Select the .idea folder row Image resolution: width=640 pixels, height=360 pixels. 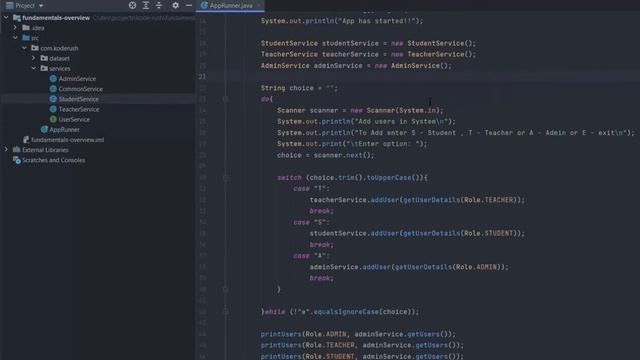click(x=98, y=28)
